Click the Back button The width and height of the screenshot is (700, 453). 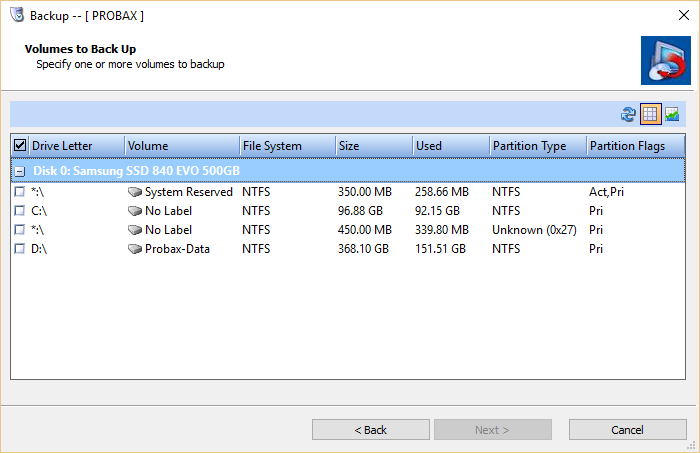click(371, 430)
